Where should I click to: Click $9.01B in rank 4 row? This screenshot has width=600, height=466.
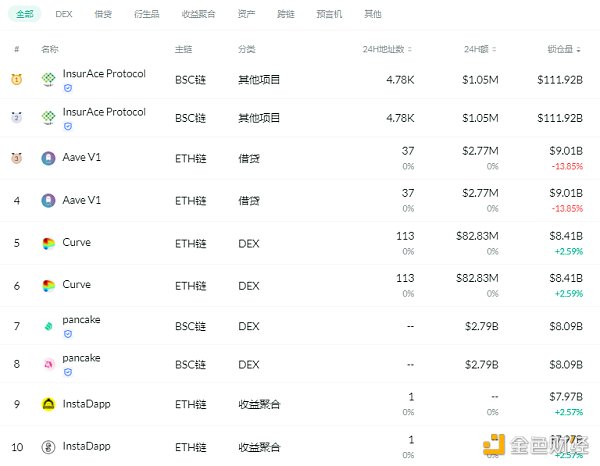point(566,193)
